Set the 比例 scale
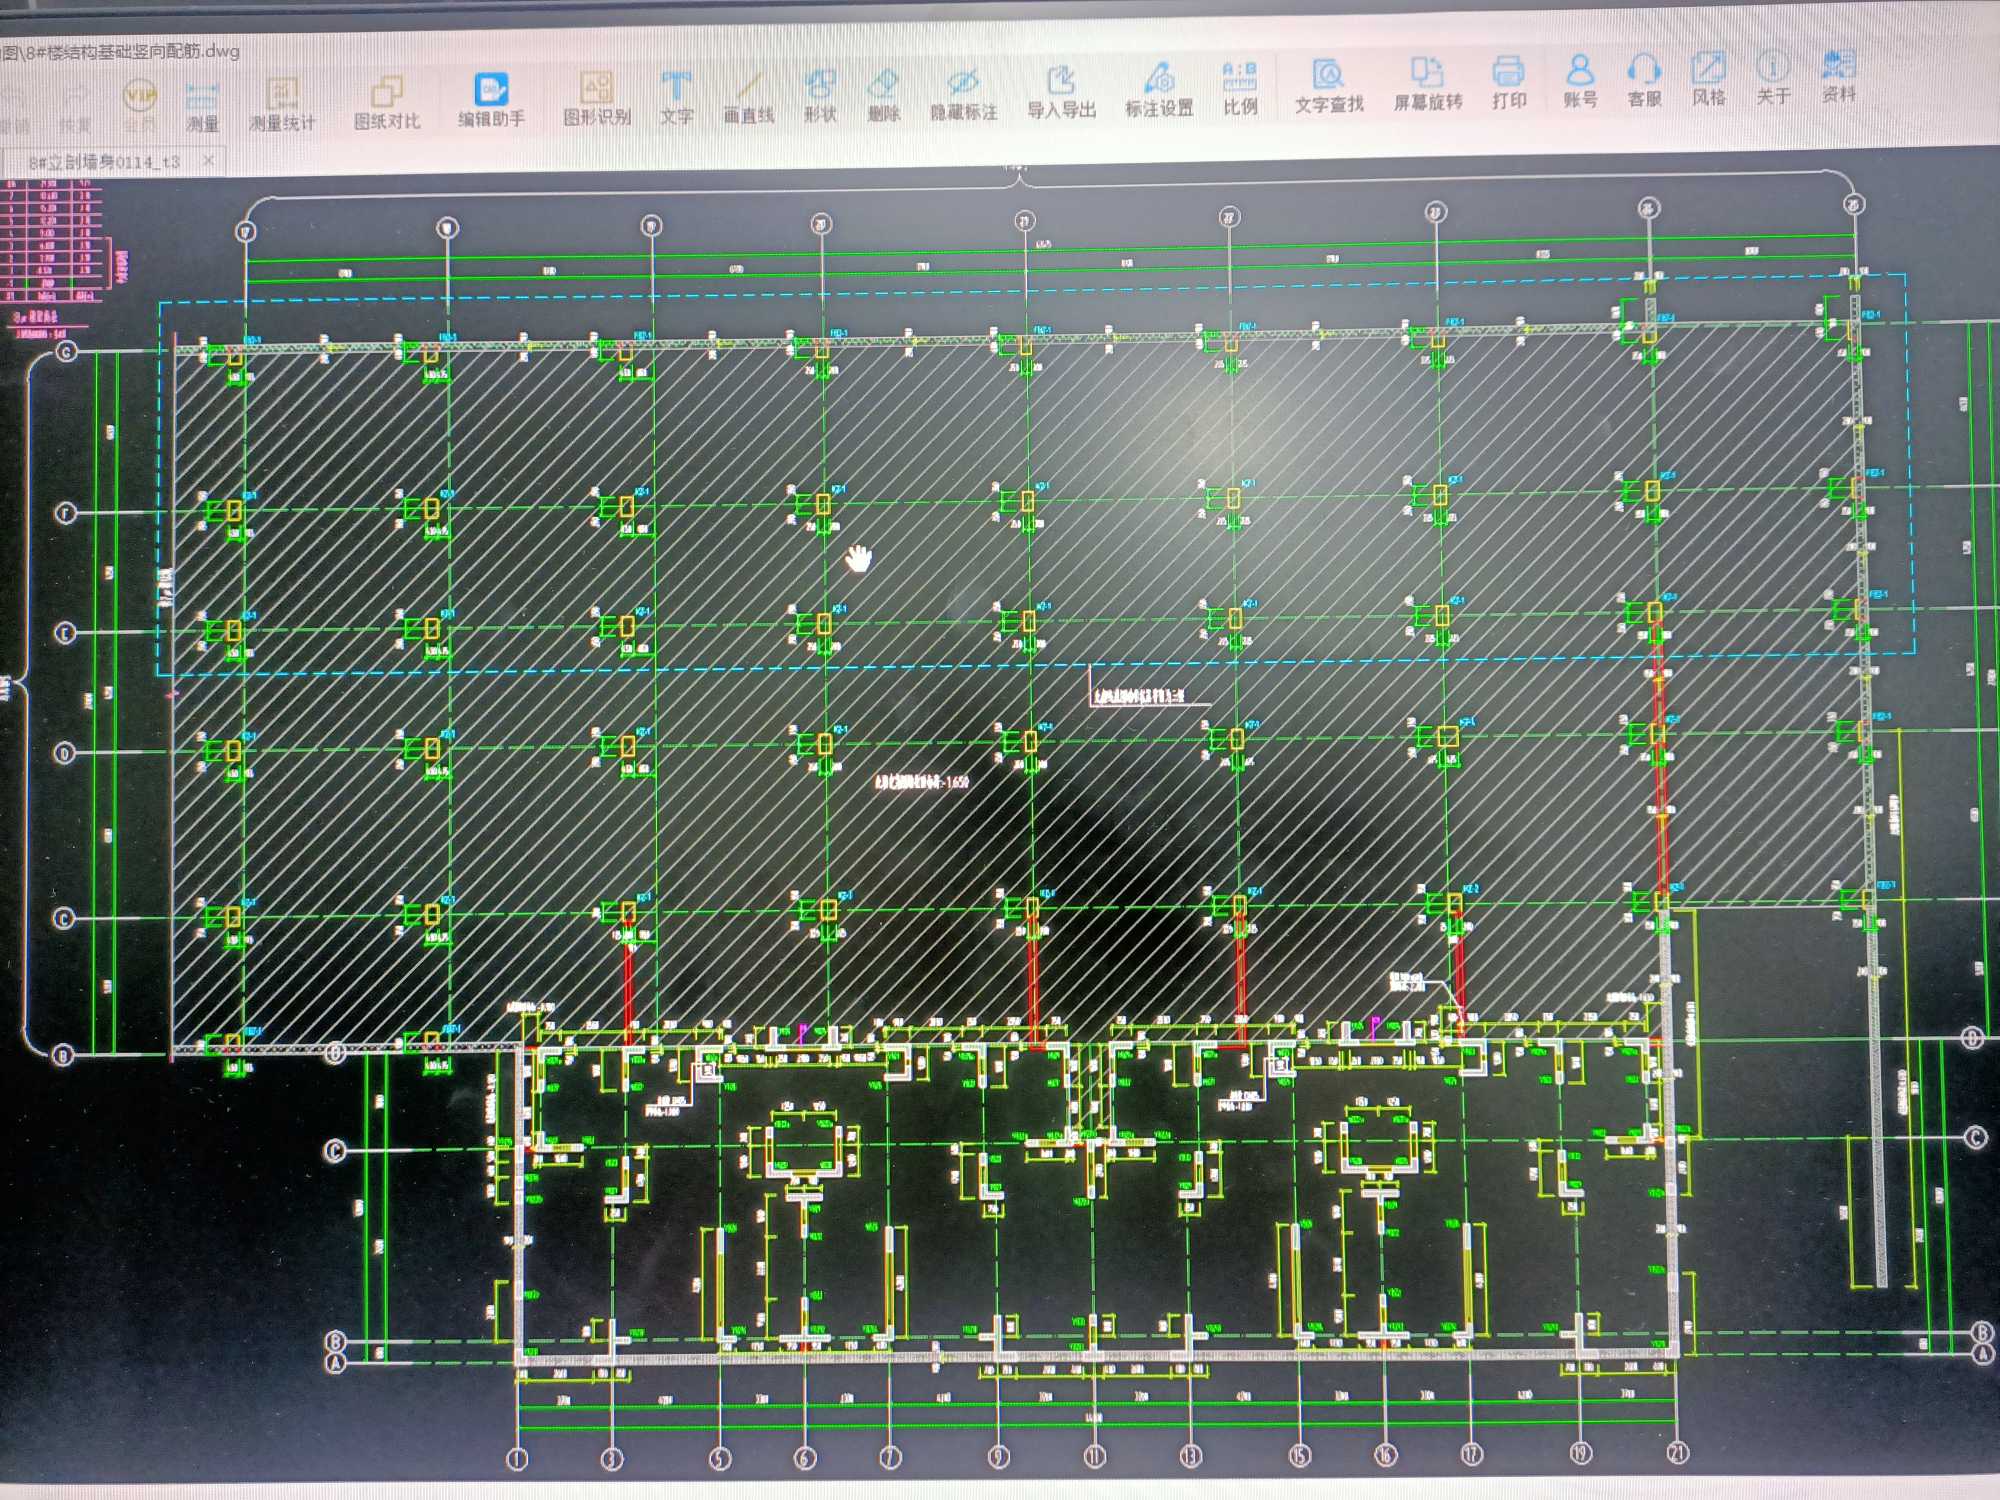Image resolution: width=2000 pixels, height=1500 pixels. [x=1240, y=88]
